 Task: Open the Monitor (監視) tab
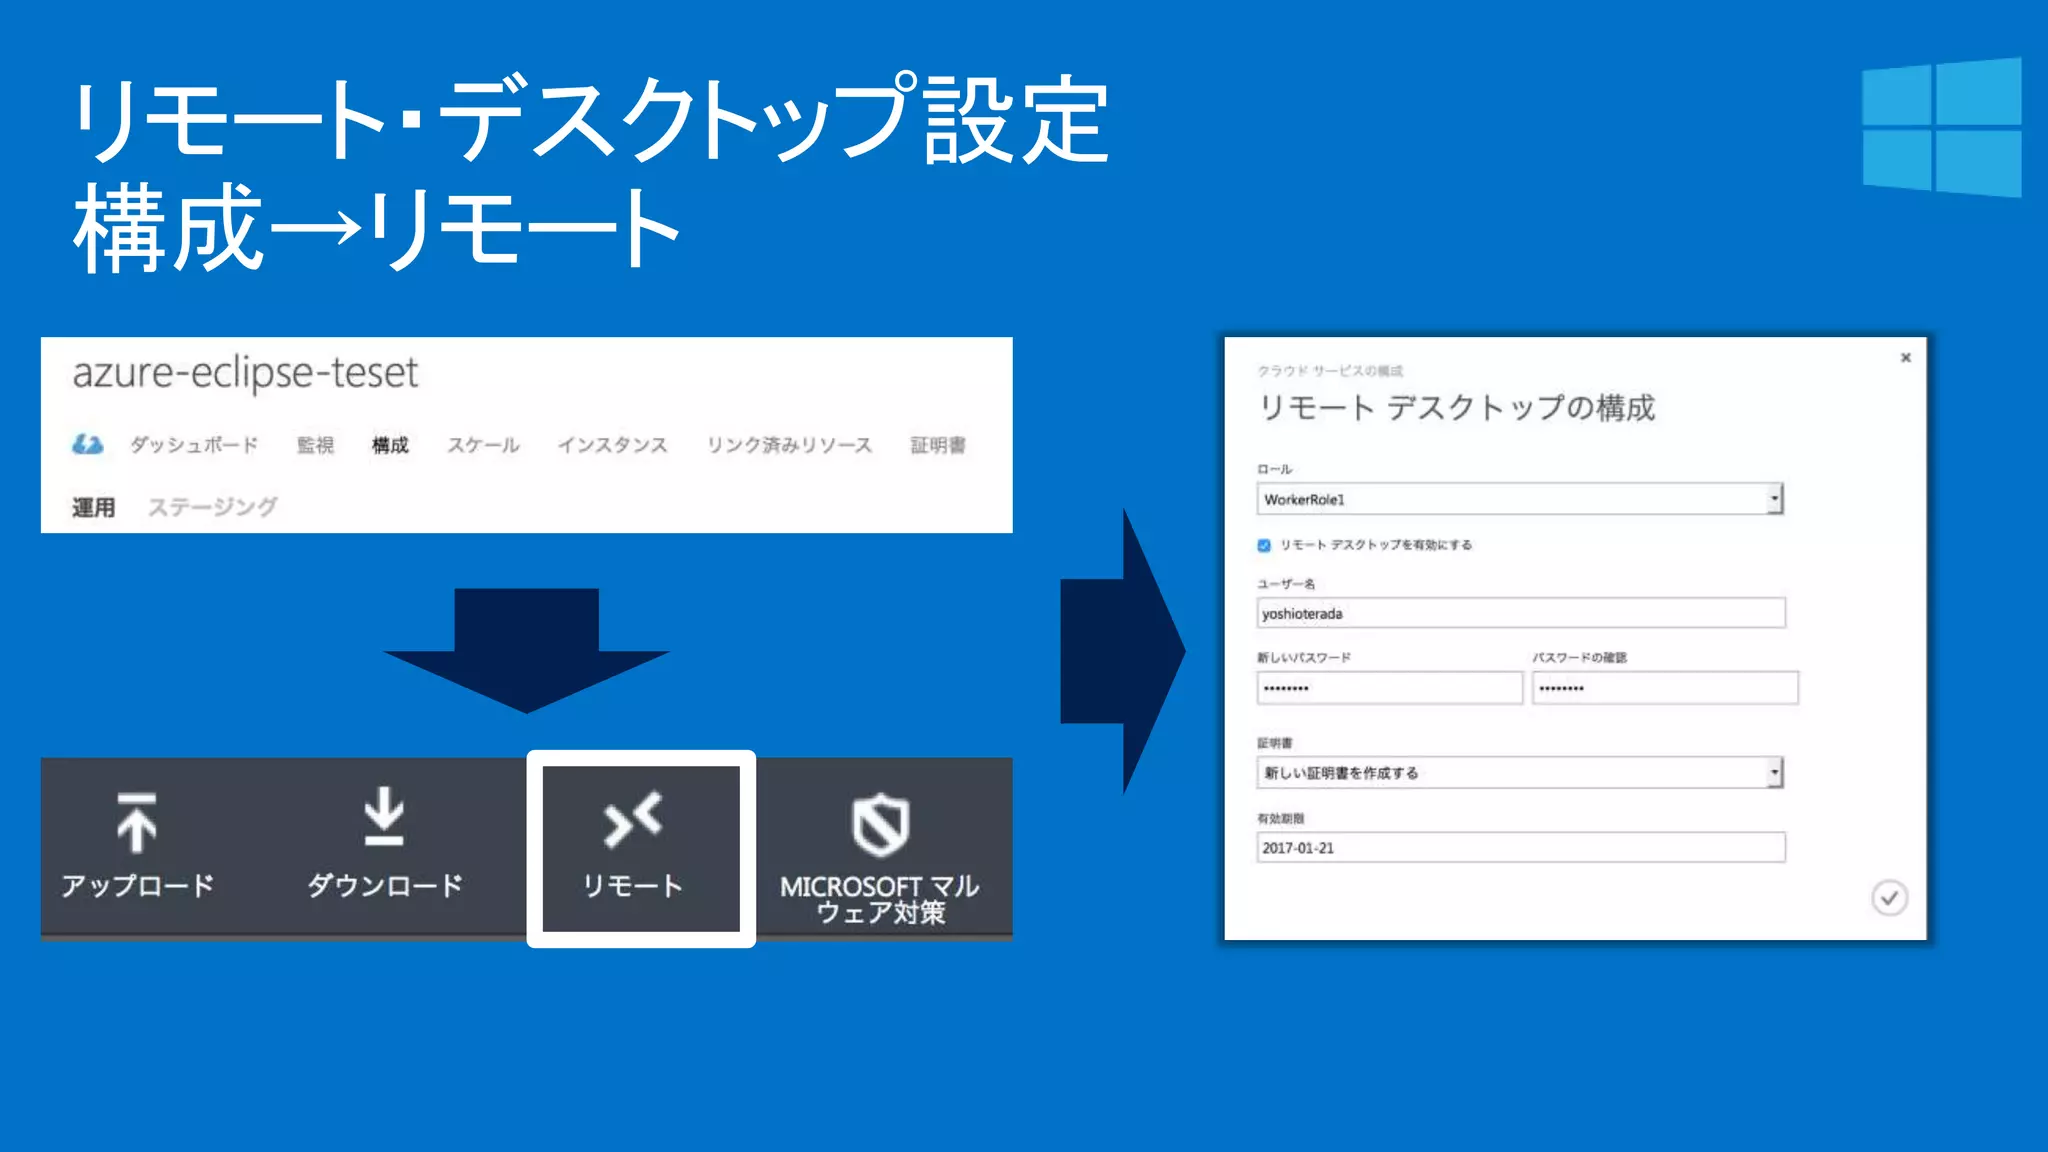coord(315,445)
